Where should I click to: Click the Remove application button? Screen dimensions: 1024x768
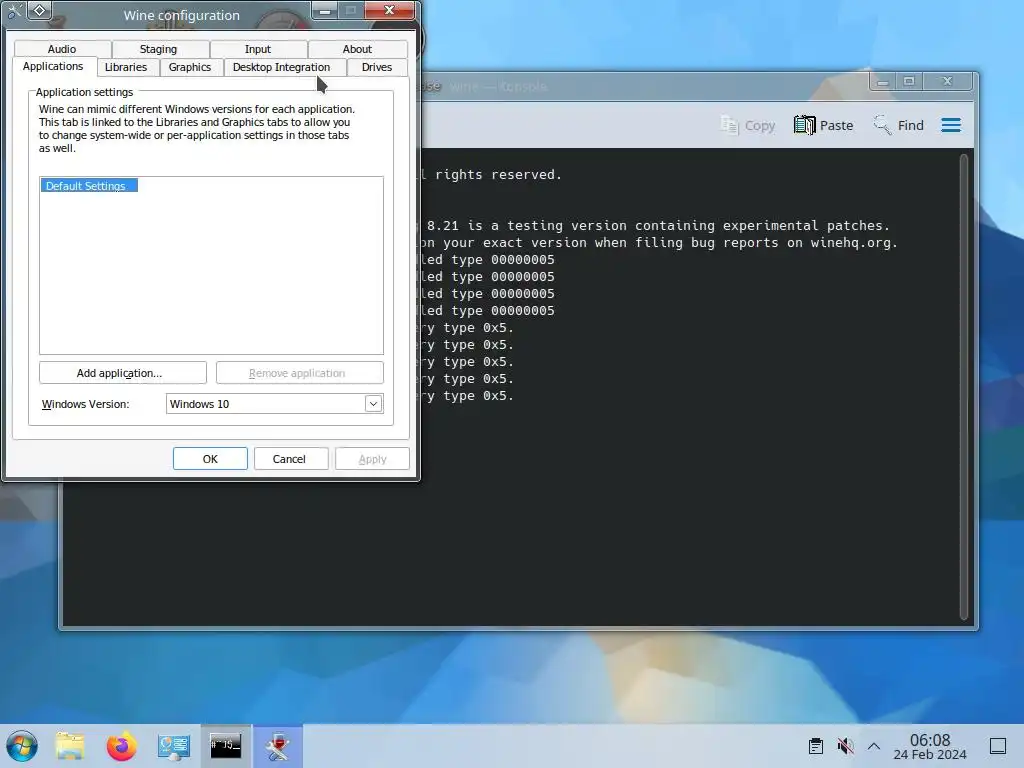(x=299, y=373)
